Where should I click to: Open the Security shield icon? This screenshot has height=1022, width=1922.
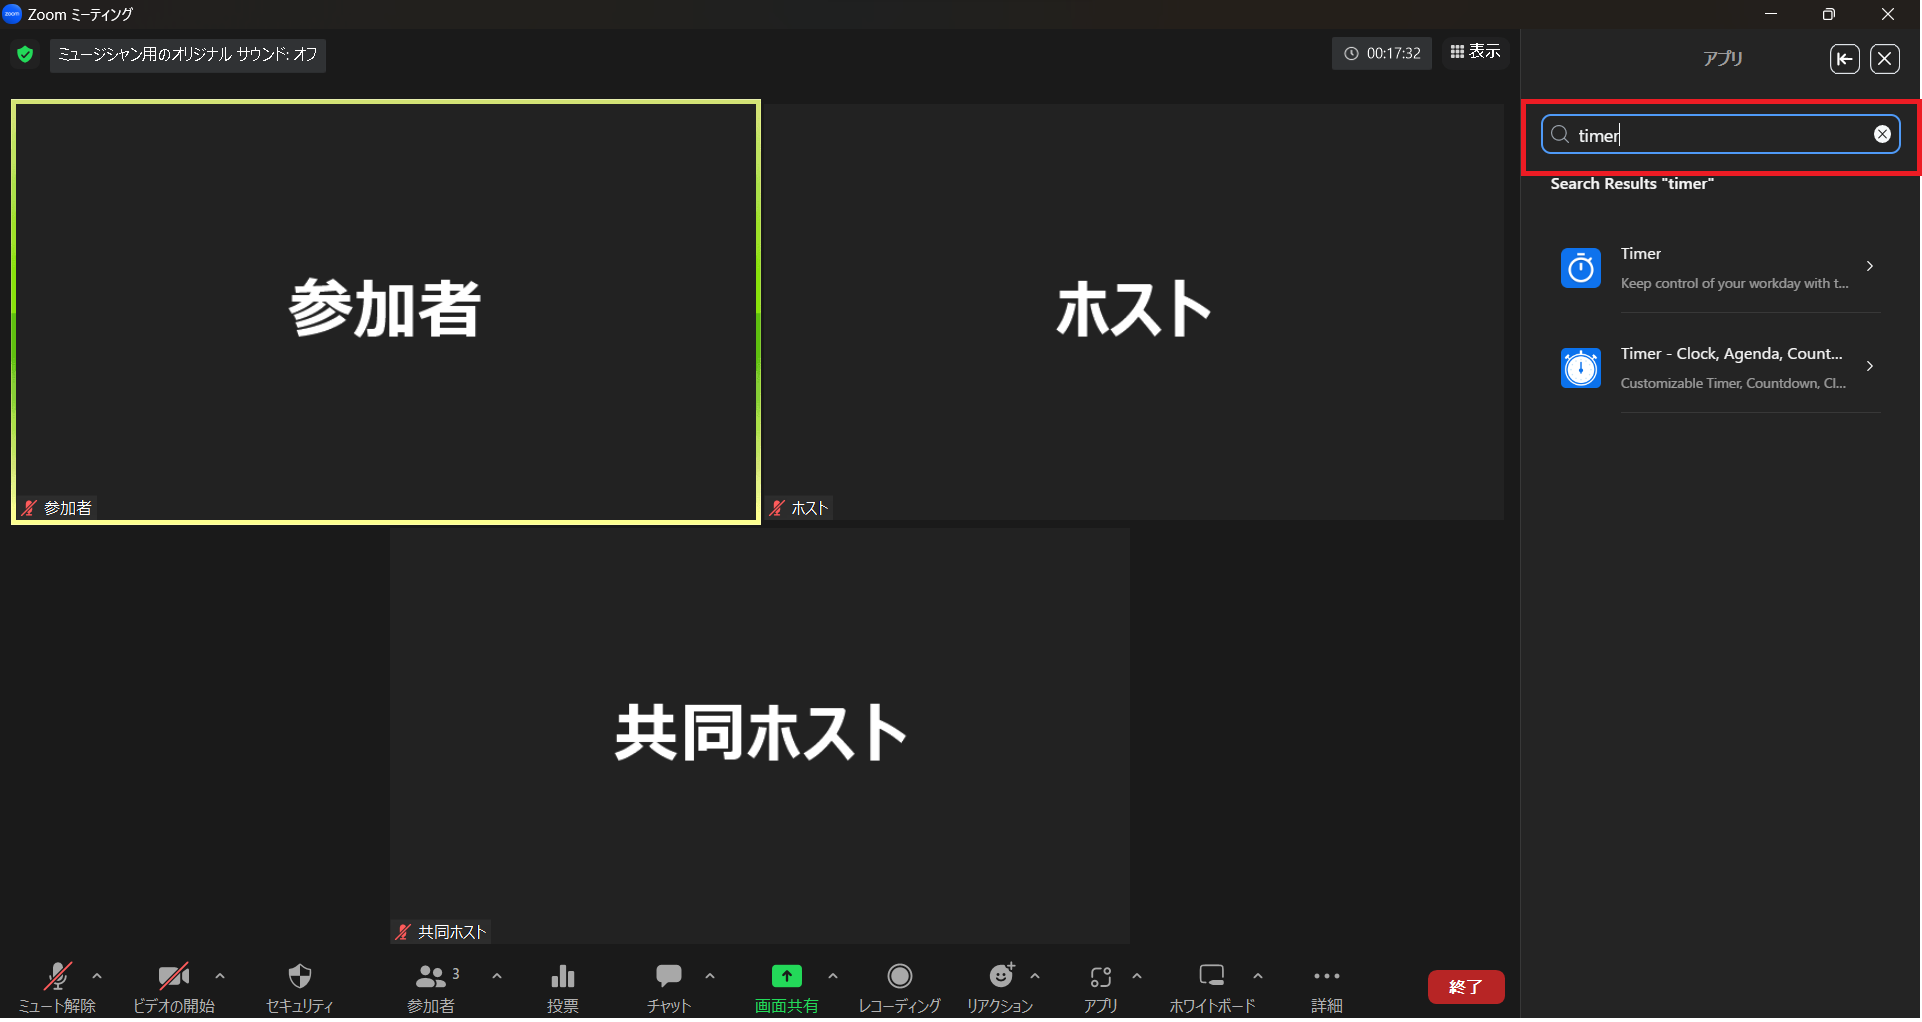(x=299, y=977)
